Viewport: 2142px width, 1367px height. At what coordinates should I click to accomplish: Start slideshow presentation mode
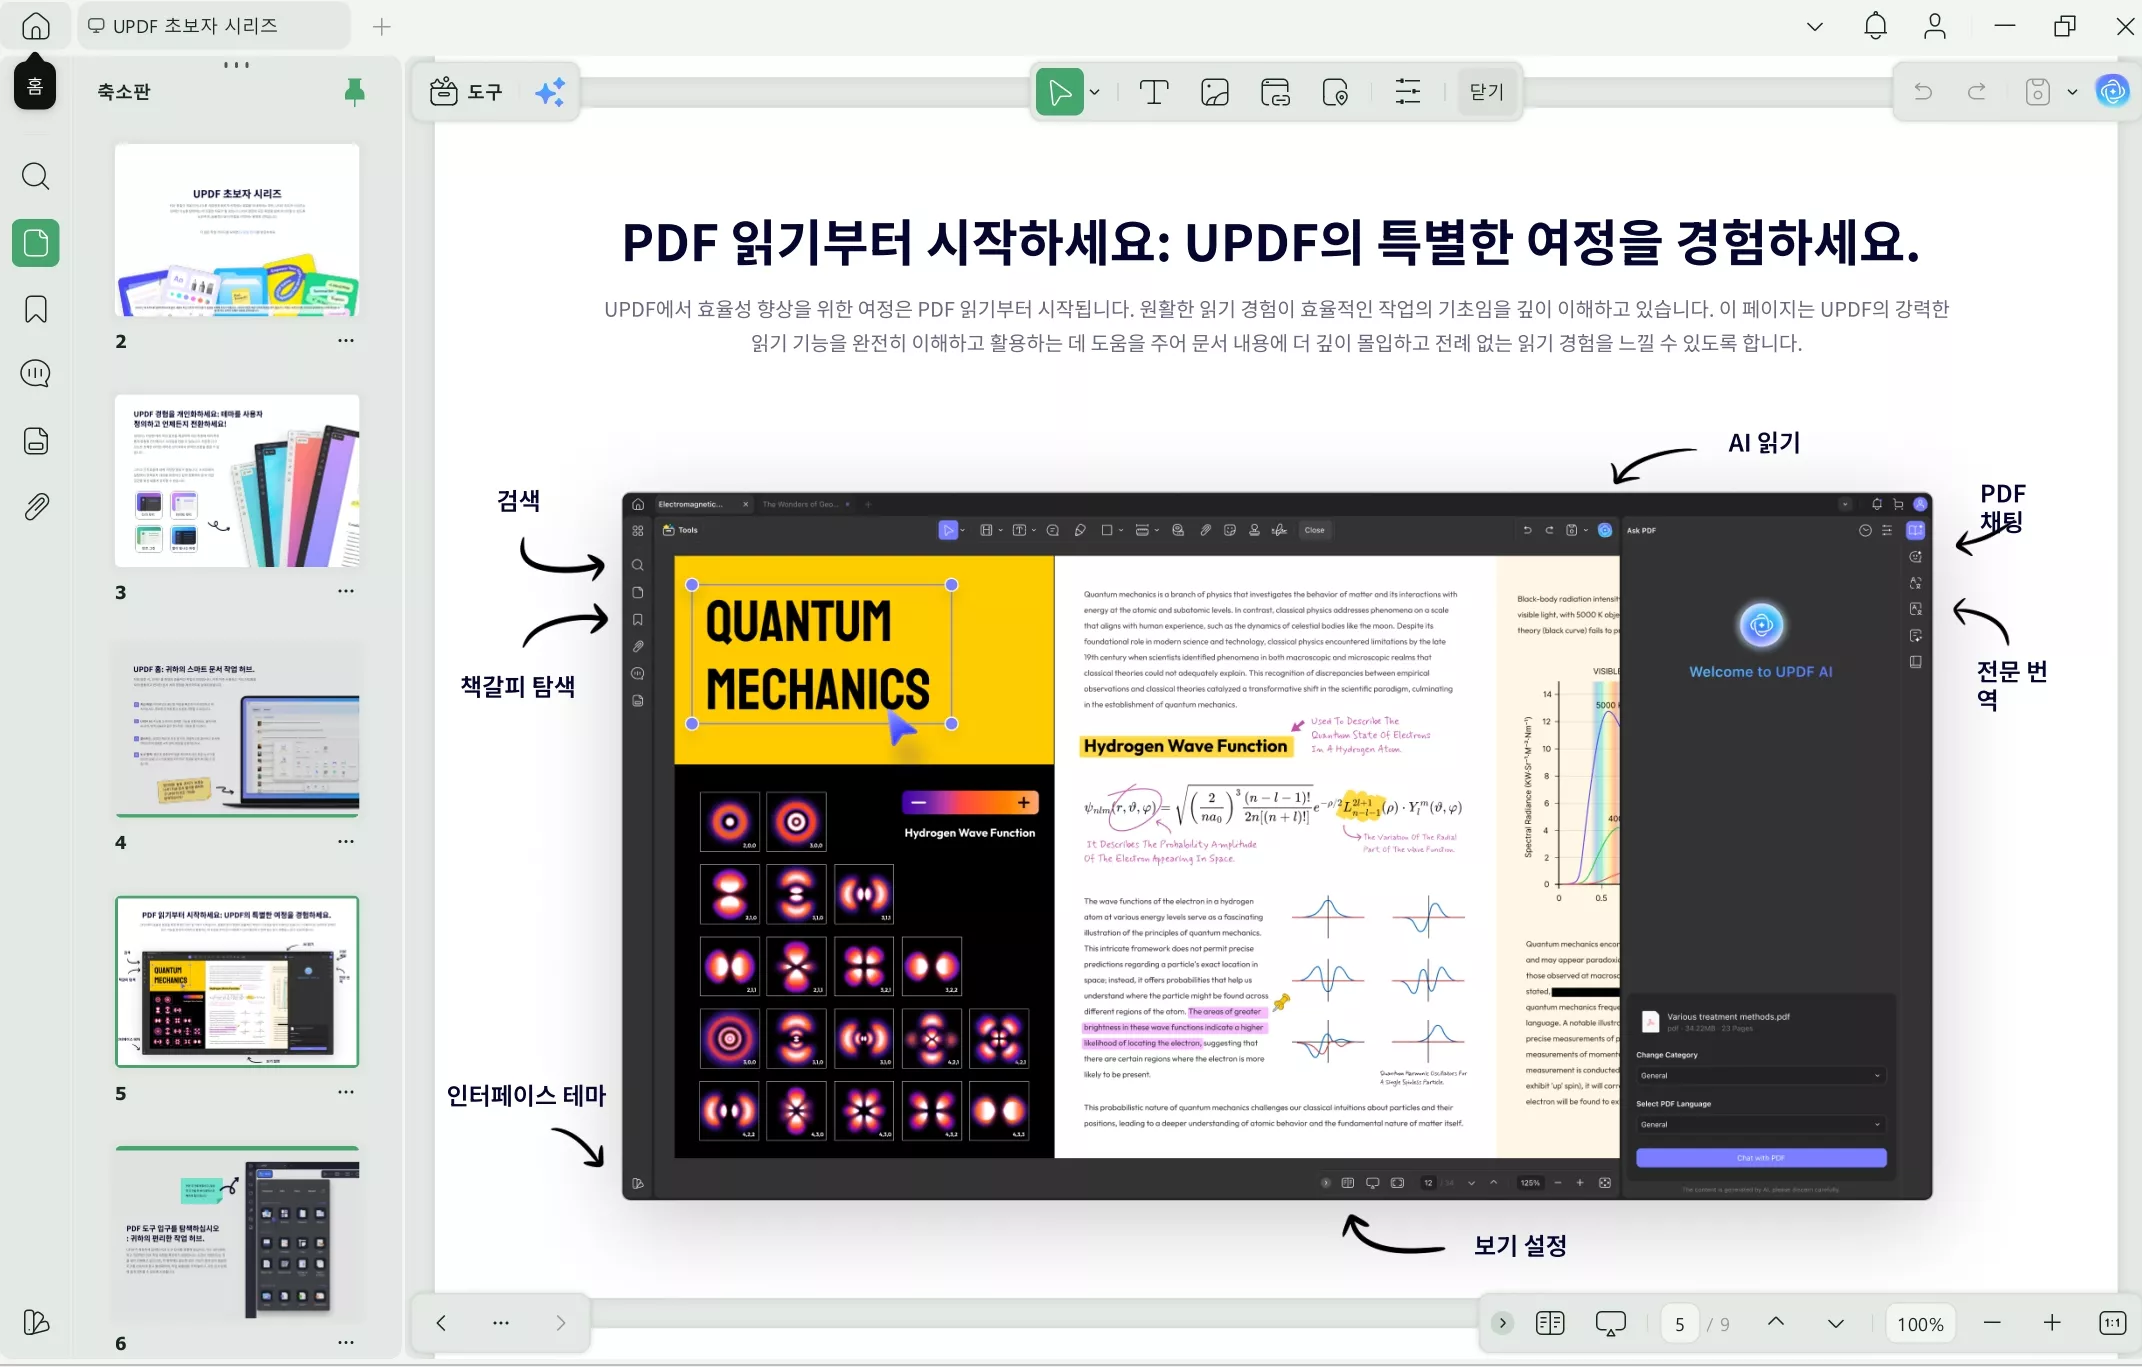coord(1611,1323)
